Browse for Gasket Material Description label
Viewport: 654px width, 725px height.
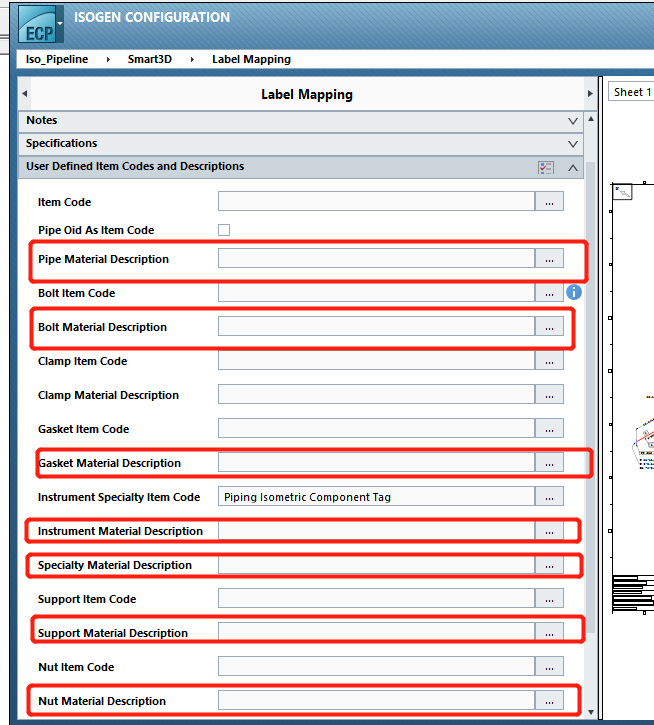pos(549,462)
